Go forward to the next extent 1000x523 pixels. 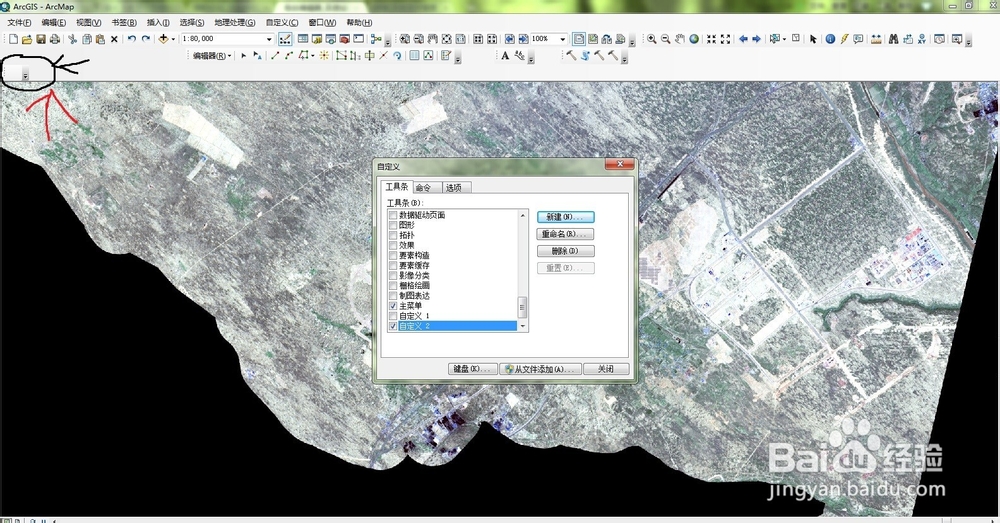coord(756,39)
